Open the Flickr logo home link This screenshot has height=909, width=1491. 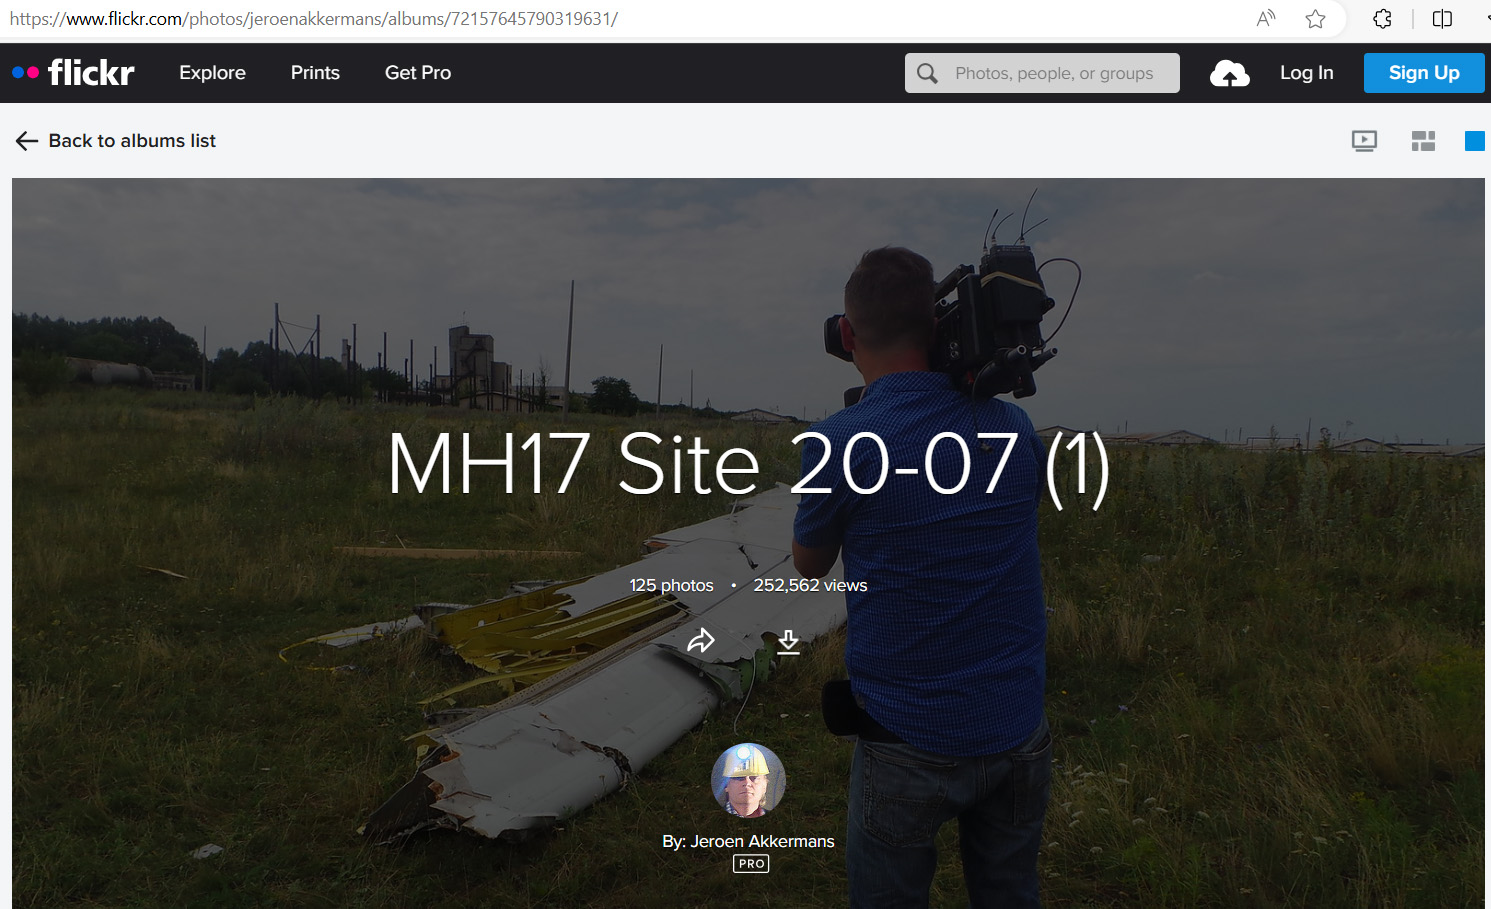[73, 72]
